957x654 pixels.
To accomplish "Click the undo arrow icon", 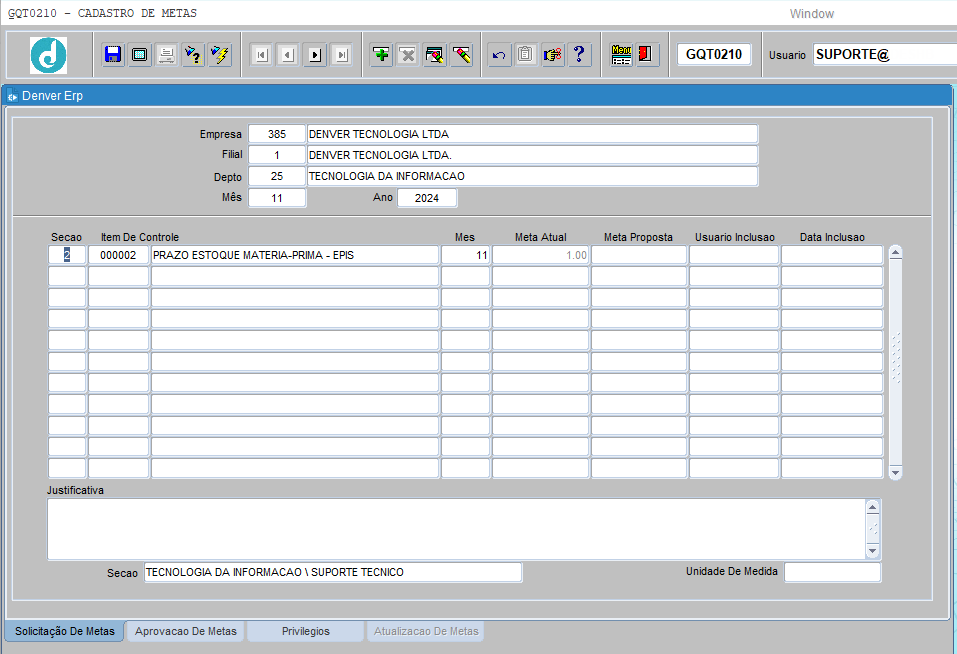I will coord(499,55).
